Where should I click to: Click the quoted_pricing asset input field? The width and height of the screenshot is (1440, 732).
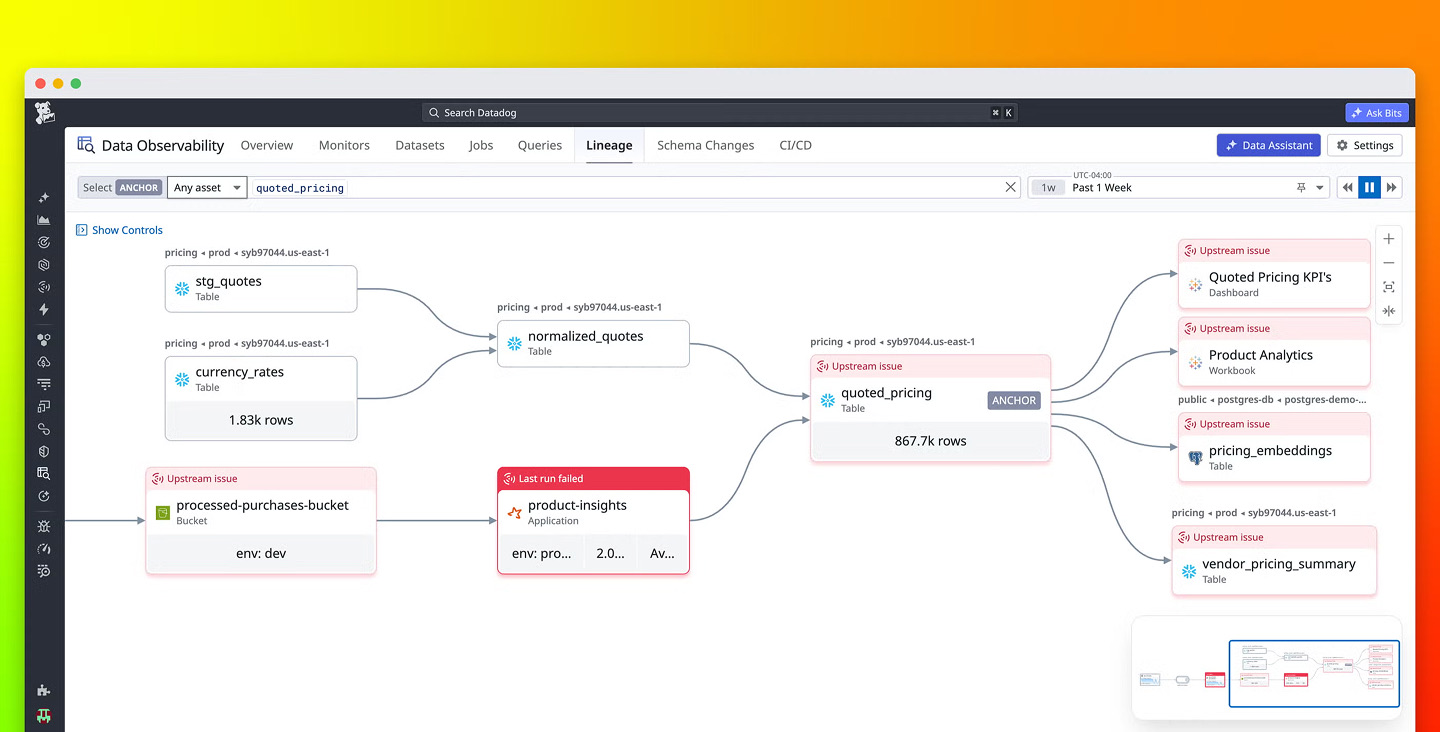tap(635, 187)
